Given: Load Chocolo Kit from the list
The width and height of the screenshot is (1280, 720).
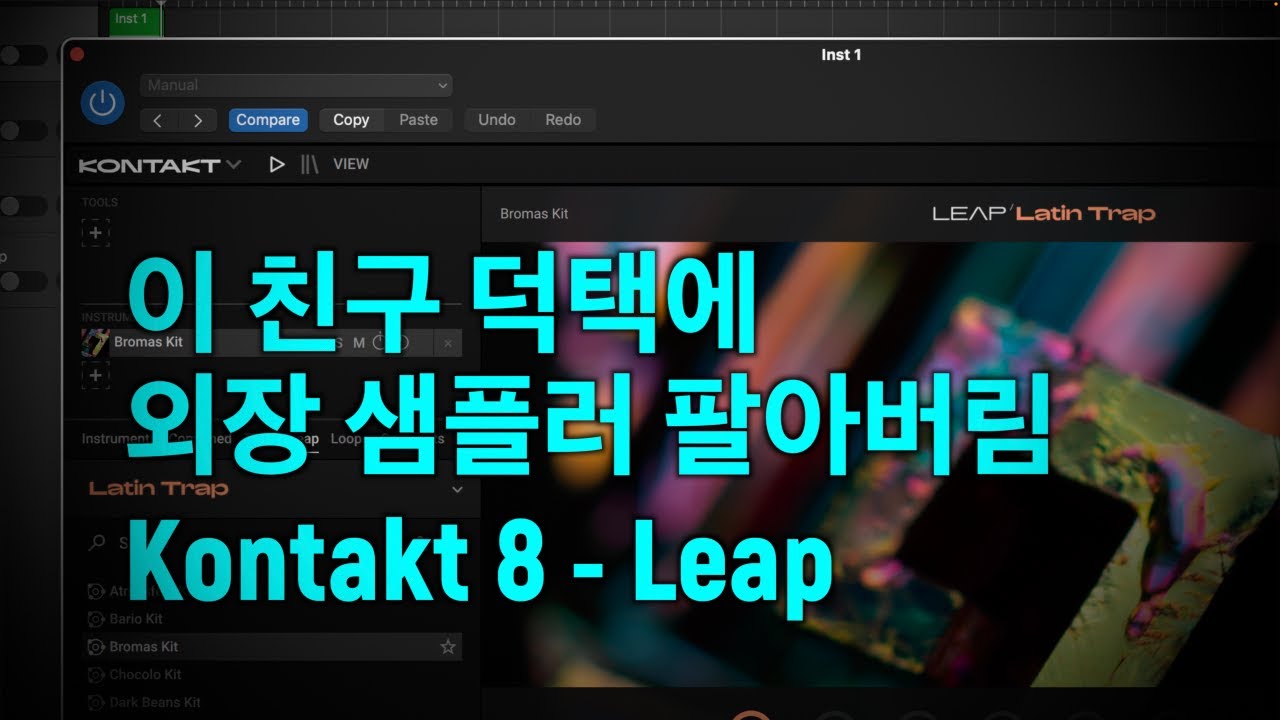Looking at the screenshot, I should click(145, 674).
